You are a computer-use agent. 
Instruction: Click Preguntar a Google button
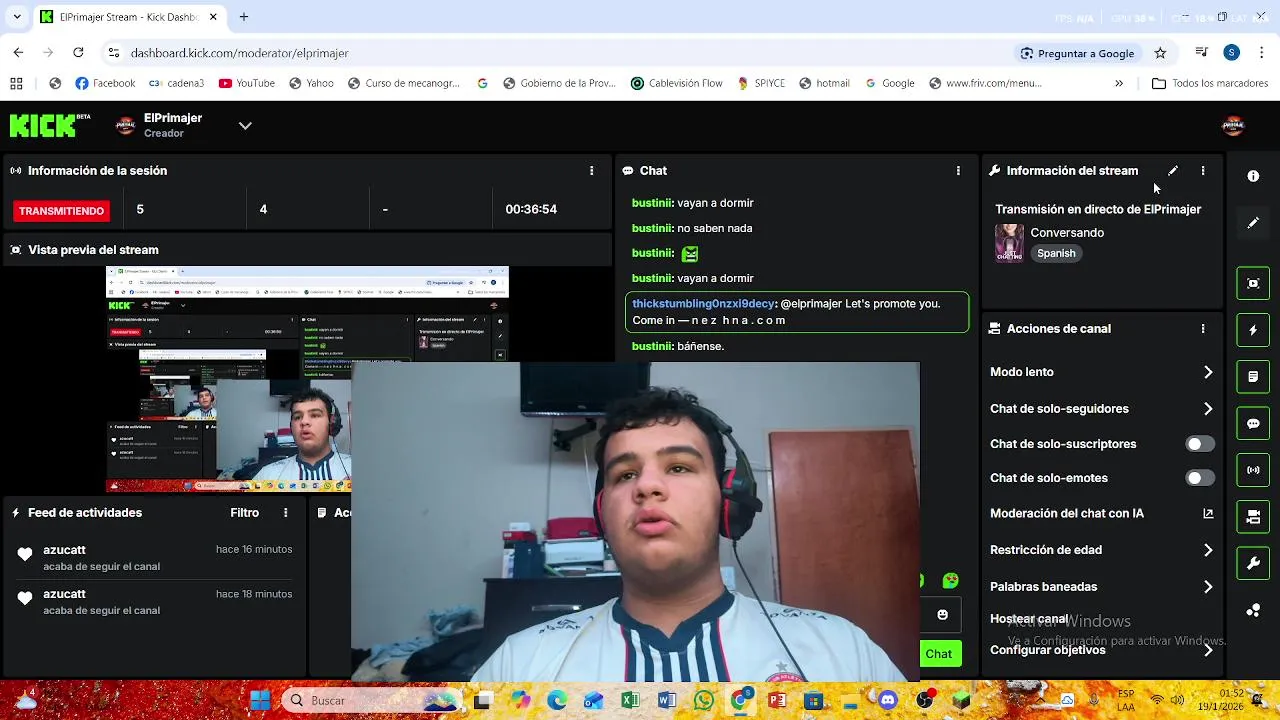1076,53
